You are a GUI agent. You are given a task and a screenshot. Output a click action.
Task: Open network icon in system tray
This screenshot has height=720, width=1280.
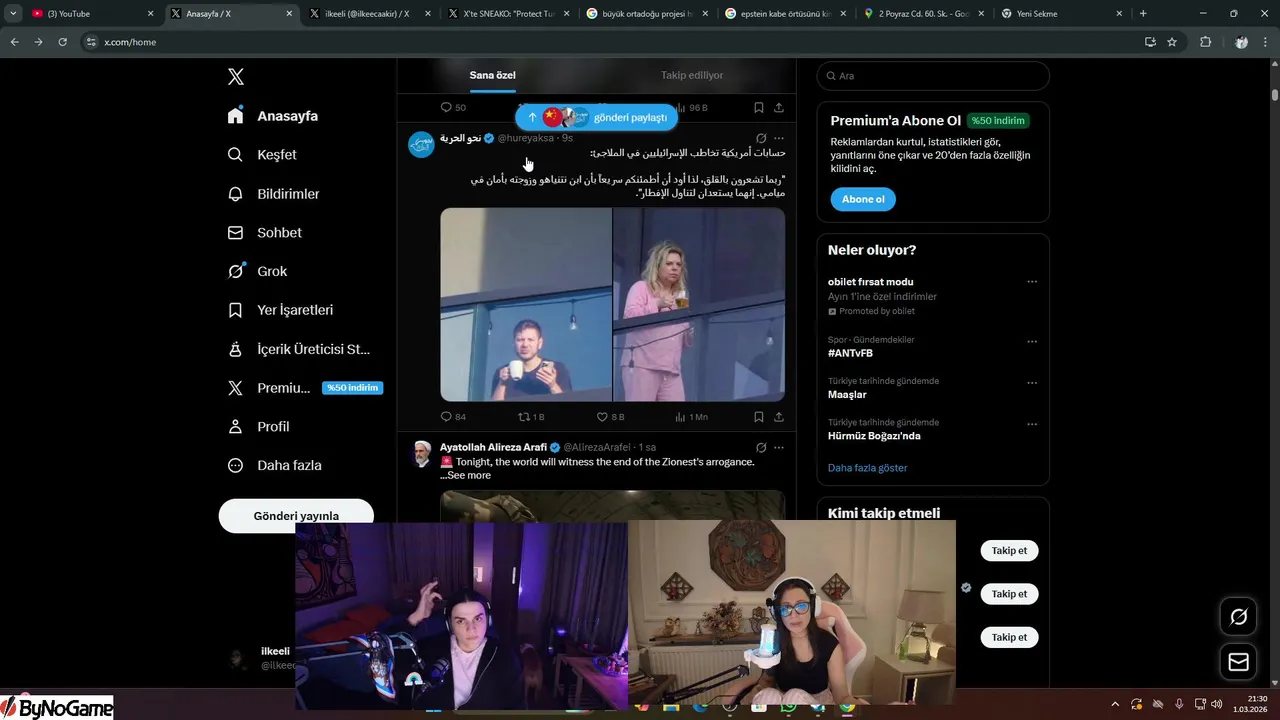tap(1200, 704)
